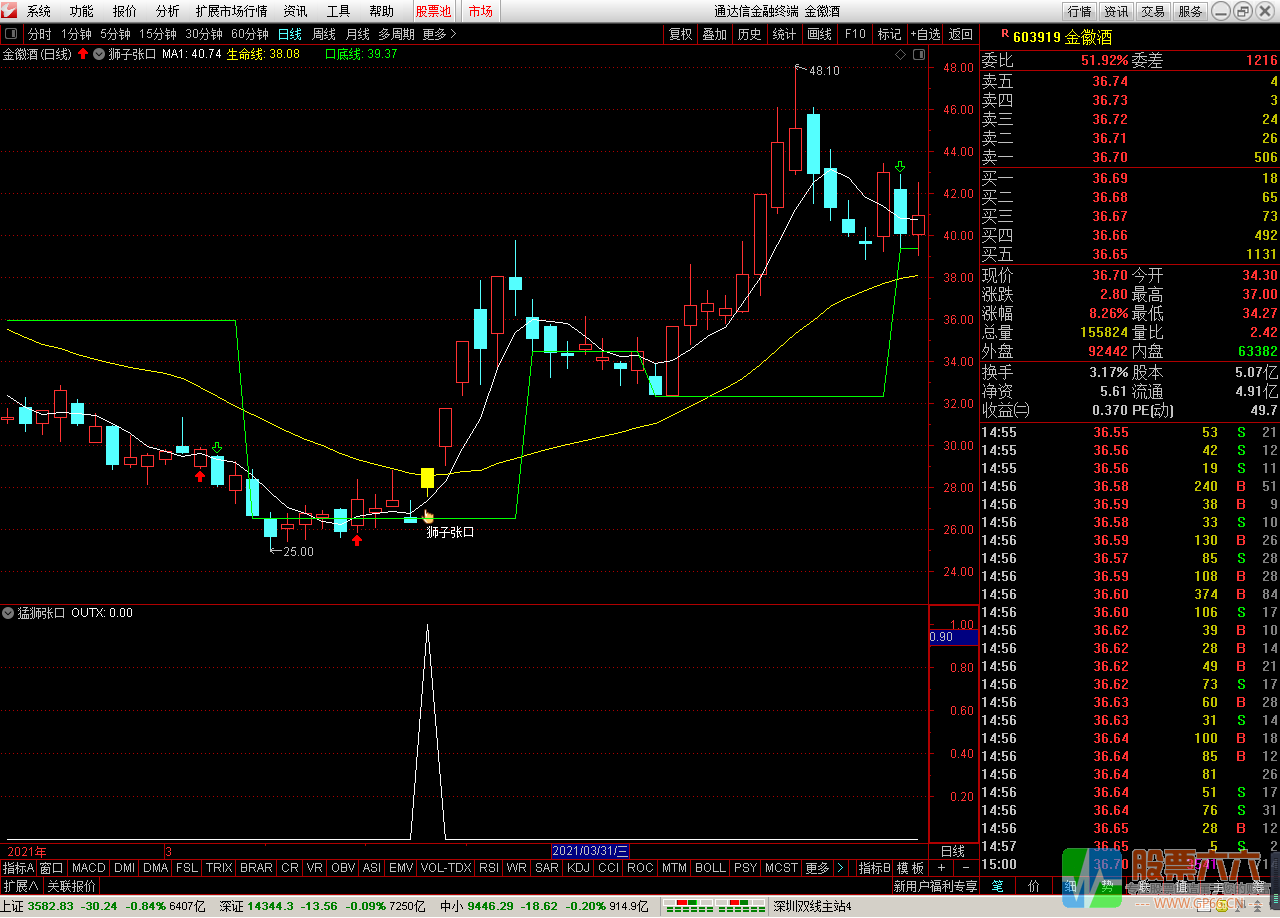Viewport: 1280px width, 918px height.
Task: Click the 2021/03/31 date marker on timeline
Action: (x=591, y=851)
